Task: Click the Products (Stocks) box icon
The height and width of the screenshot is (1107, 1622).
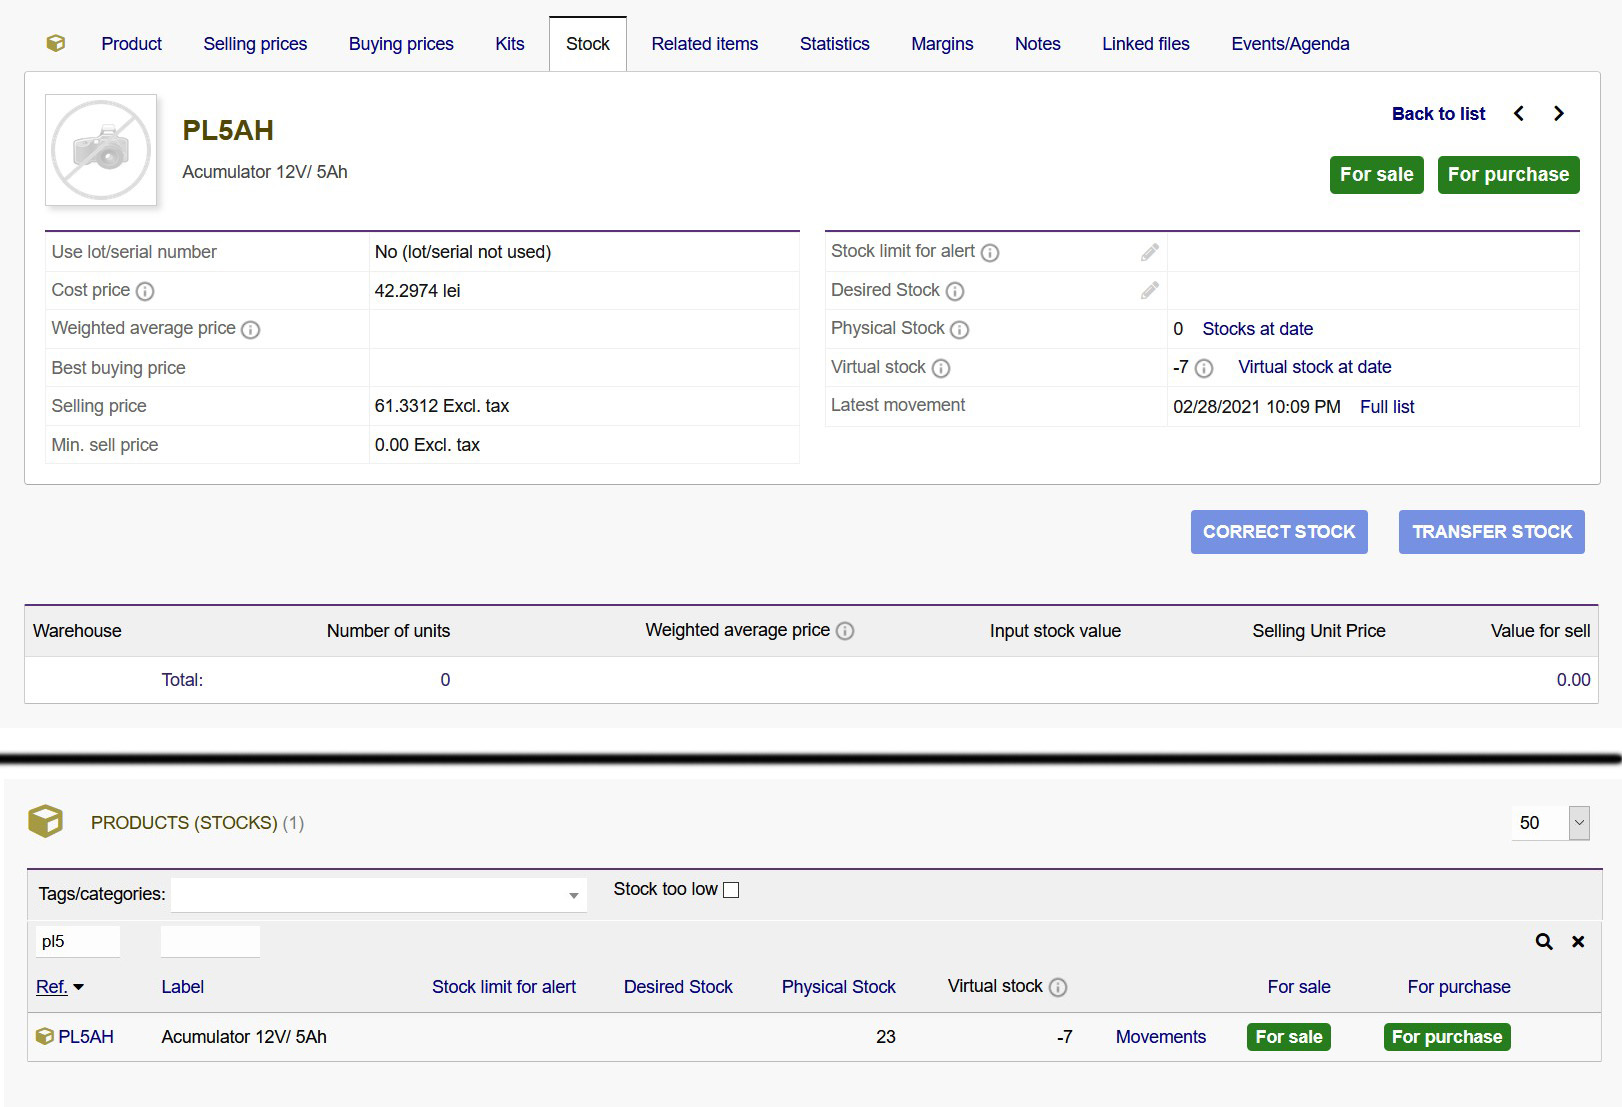Action: [x=45, y=822]
